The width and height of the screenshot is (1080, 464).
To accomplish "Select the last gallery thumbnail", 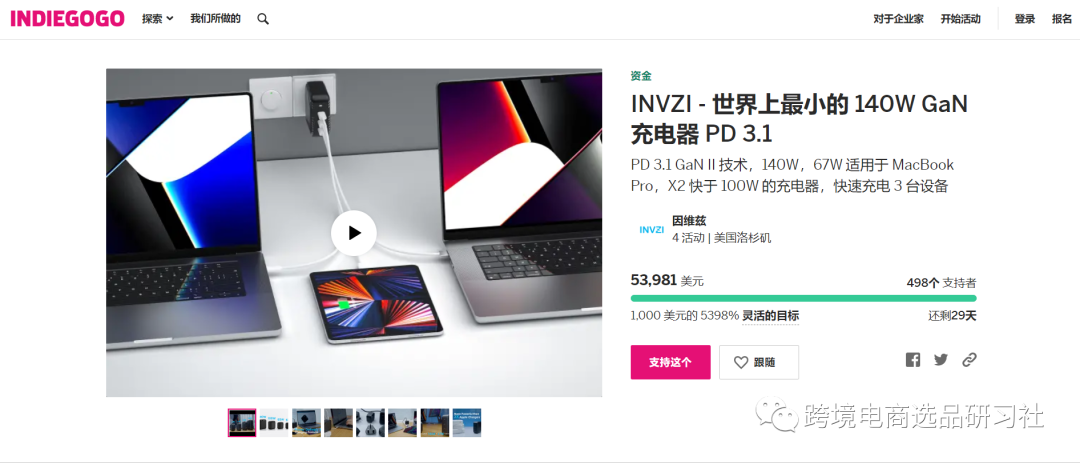I will tap(466, 423).
